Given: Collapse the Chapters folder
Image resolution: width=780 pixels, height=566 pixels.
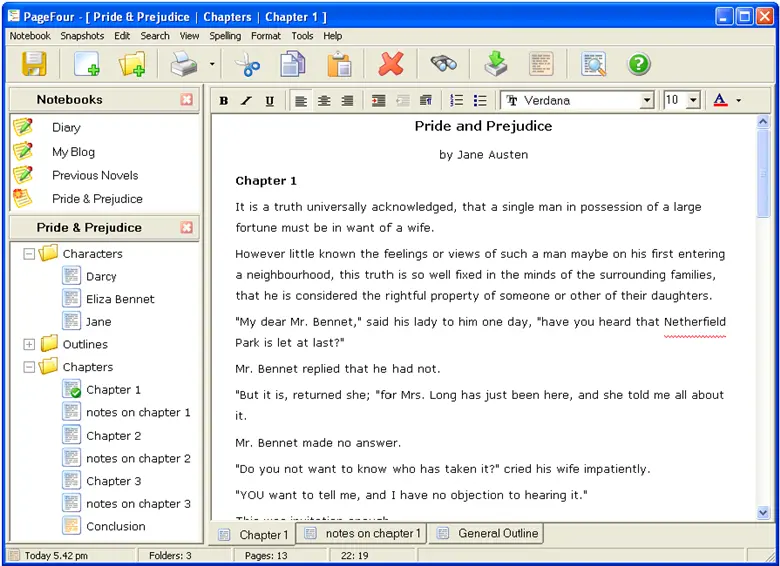Looking at the screenshot, I should click(29, 367).
